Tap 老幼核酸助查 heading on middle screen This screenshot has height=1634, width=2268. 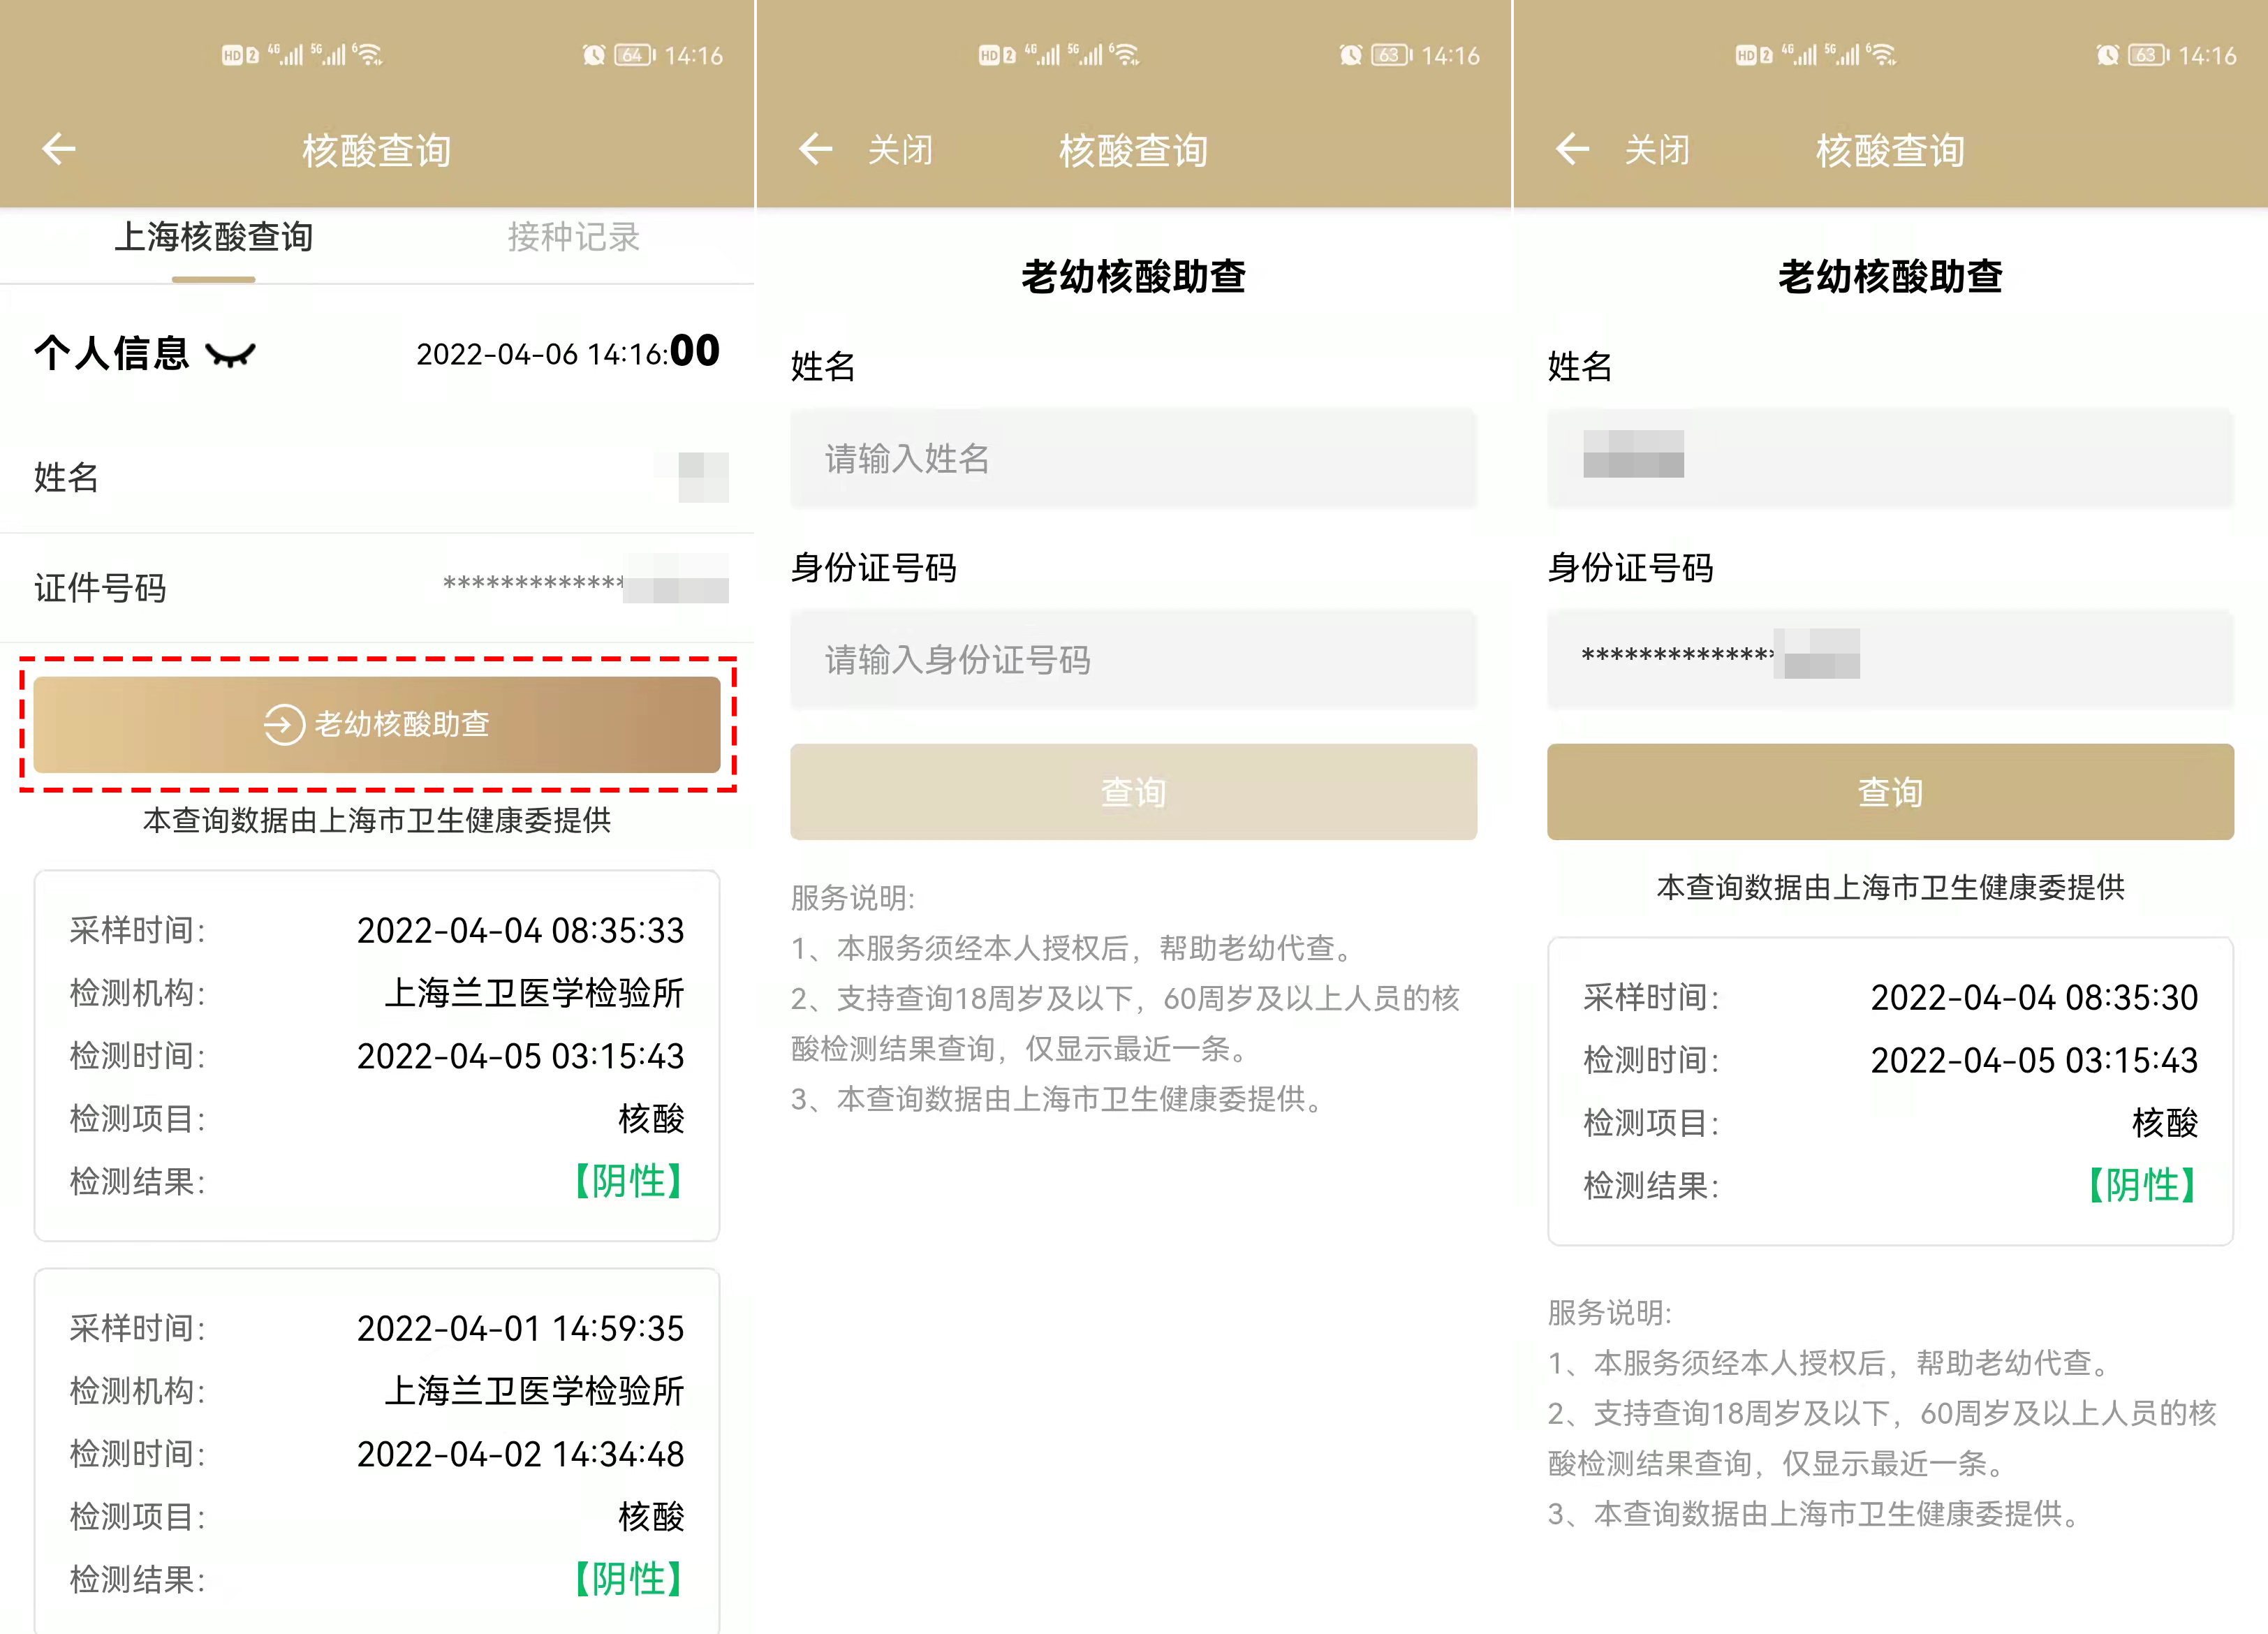click(1133, 277)
